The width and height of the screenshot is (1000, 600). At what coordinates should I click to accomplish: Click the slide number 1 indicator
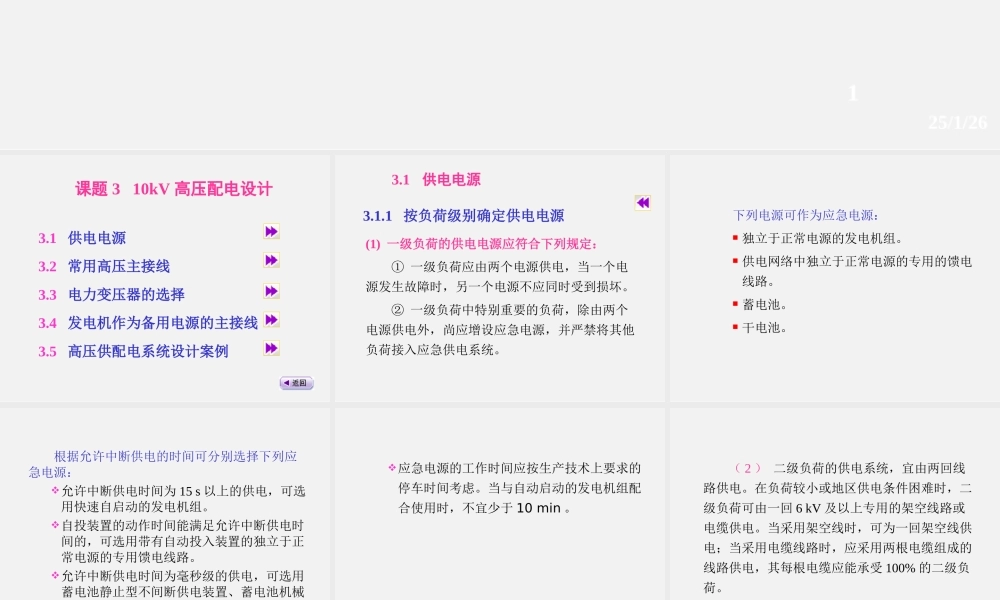(852, 93)
